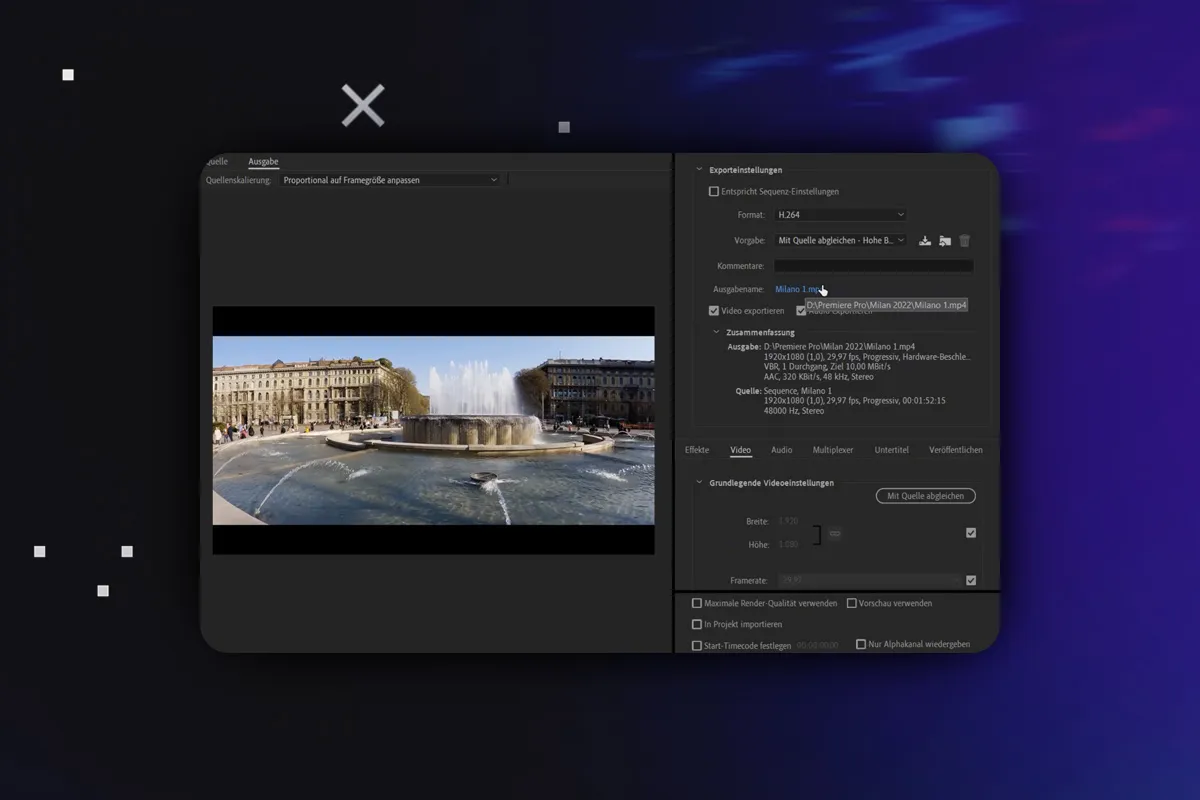Toggle the width-height link chain icon
This screenshot has height=800, width=1200.
[835, 533]
